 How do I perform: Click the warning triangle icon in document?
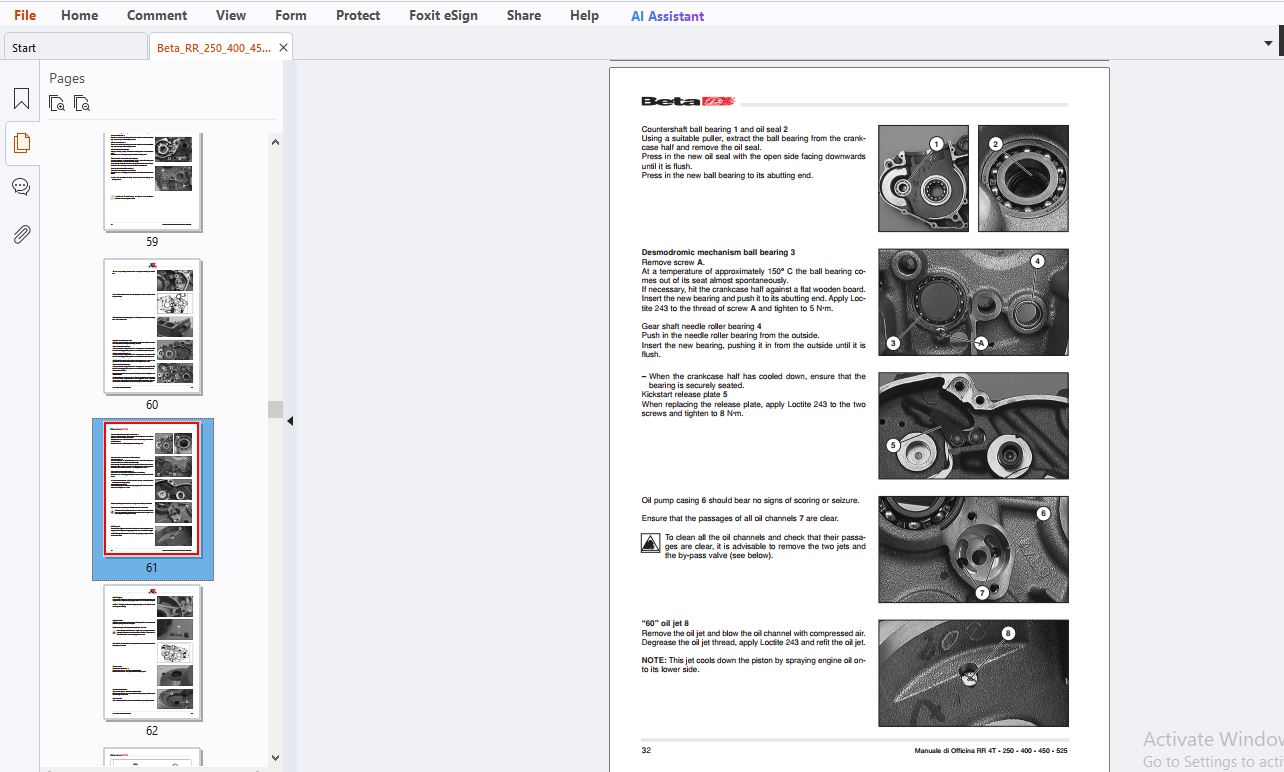point(650,544)
